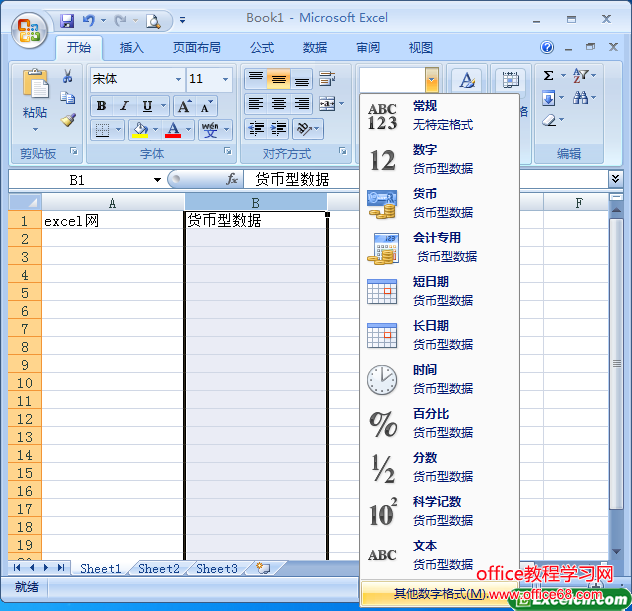The image size is (632, 611).
Task: Center text horizontally
Action: 279,104
